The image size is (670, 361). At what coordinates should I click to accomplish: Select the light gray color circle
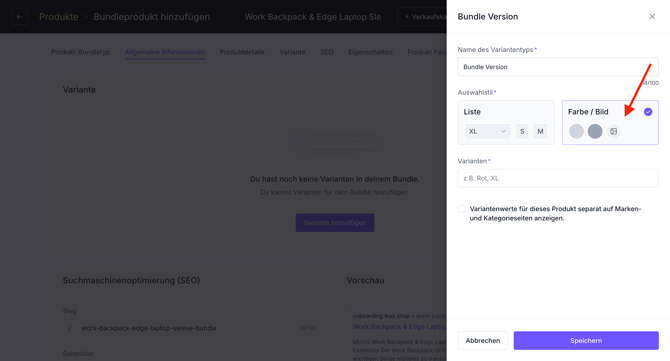576,131
